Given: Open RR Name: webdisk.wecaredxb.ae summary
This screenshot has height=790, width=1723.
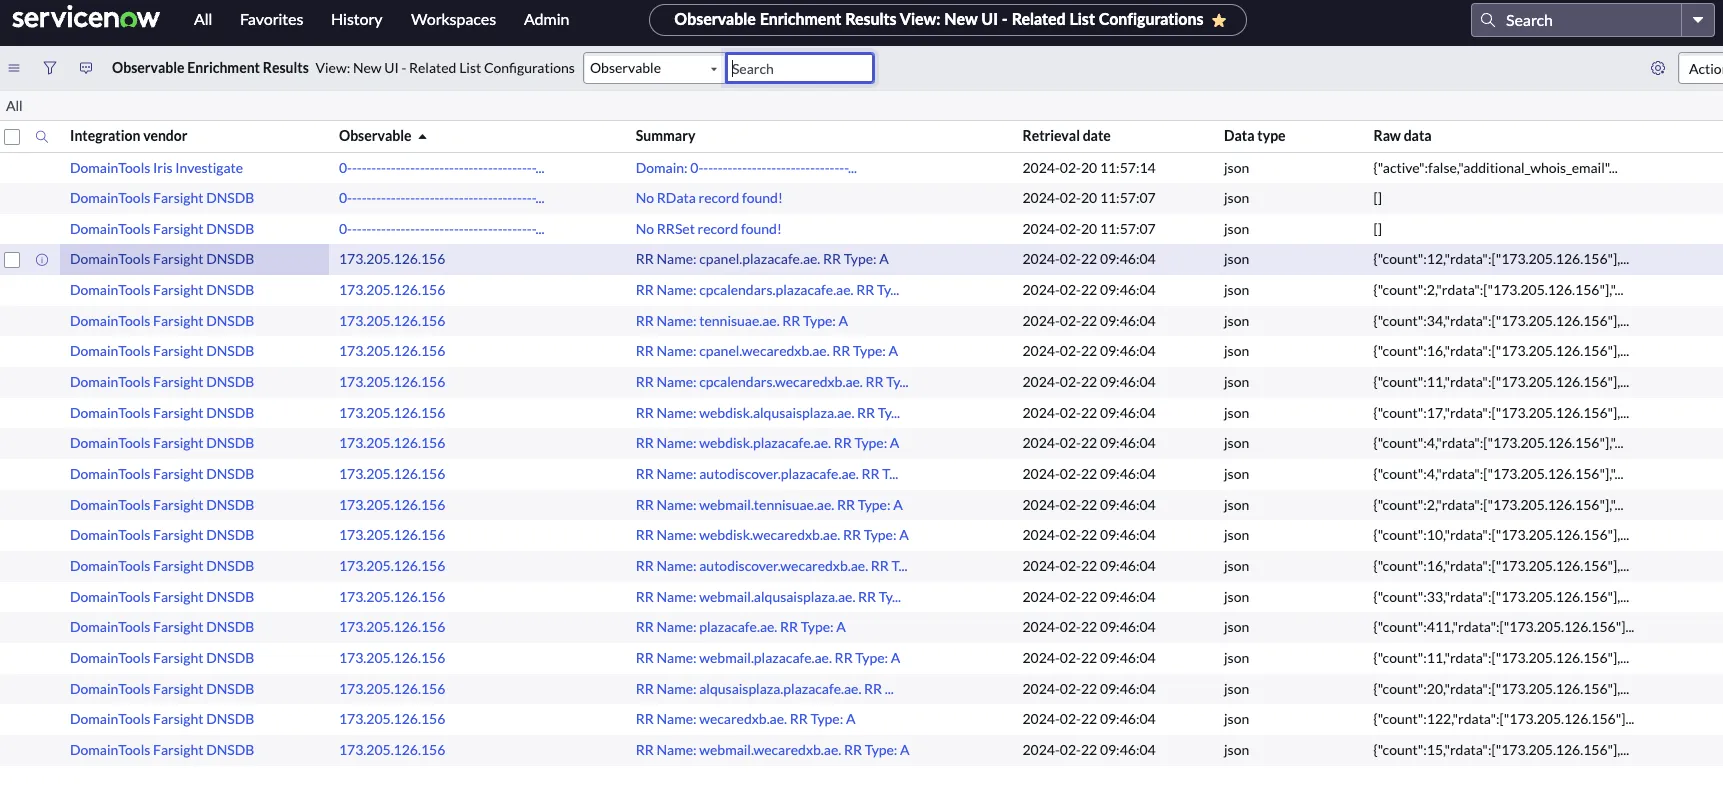Looking at the screenshot, I should tap(772, 535).
